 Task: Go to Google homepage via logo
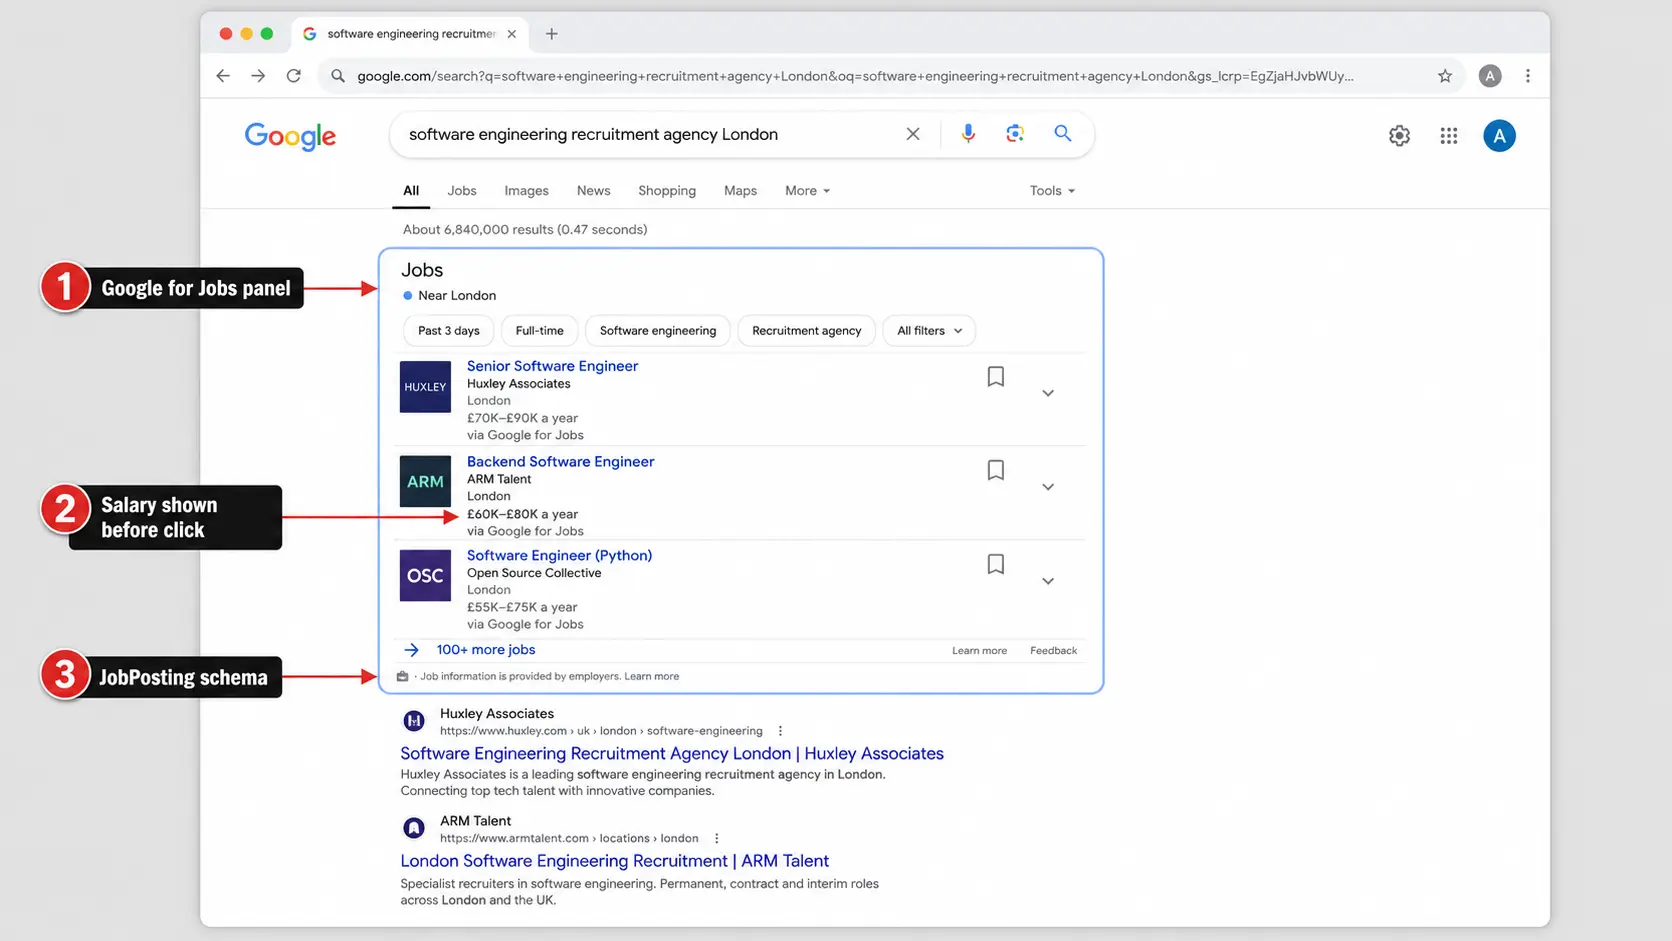point(291,136)
